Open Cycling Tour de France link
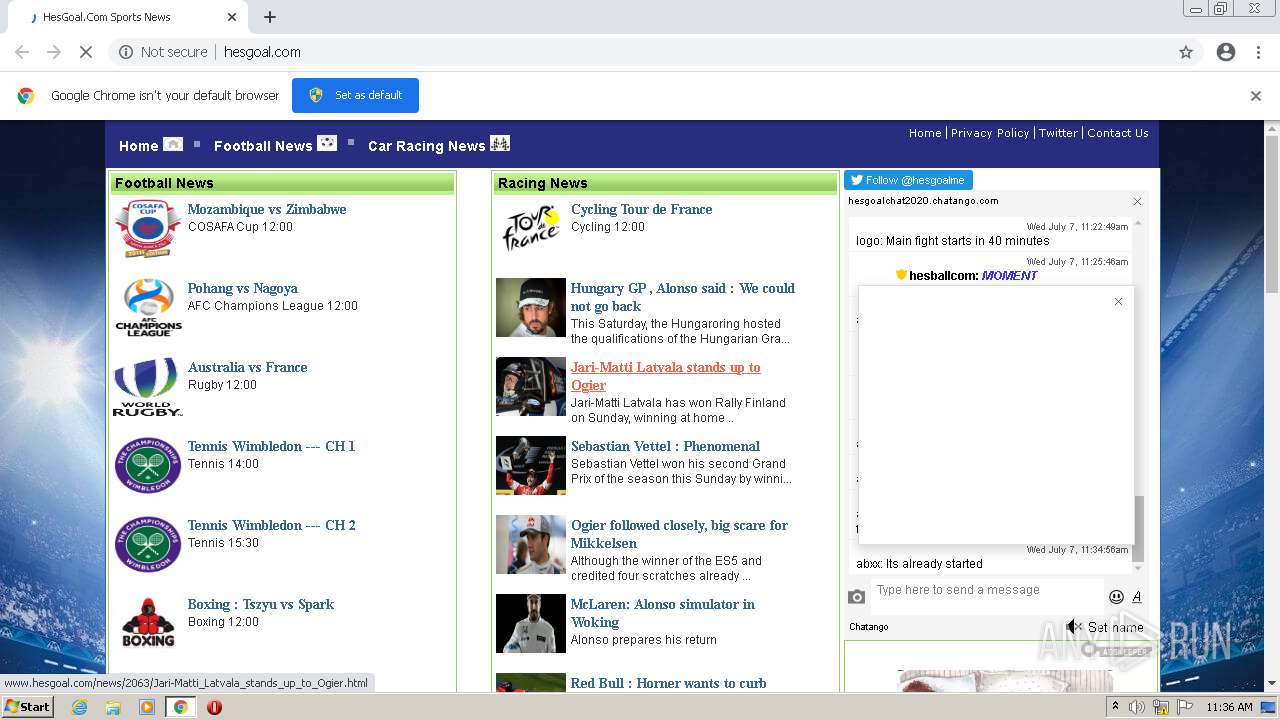Viewport: 1280px width, 720px height. tap(641, 209)
